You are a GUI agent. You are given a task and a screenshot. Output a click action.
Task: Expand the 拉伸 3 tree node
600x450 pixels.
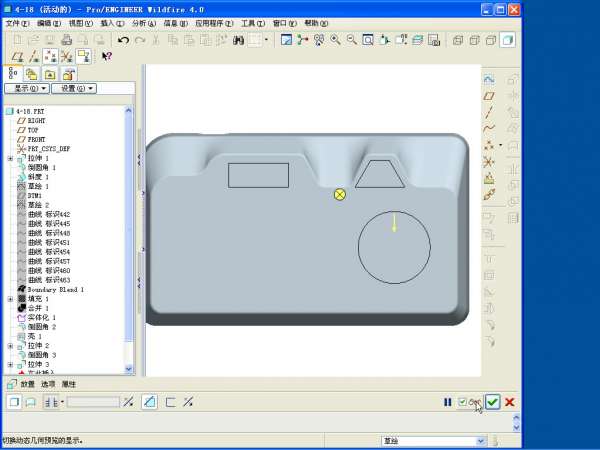pos(10,365)
